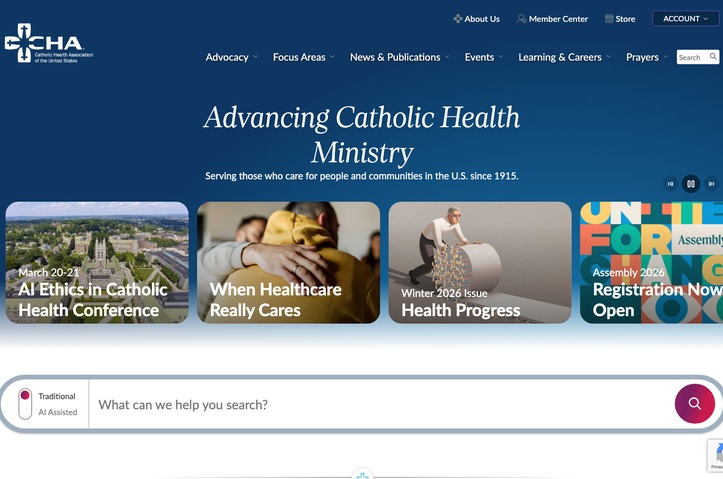The image size is (723, 479).
Task: Go to the Member Center
Action: pyautogui.click(x=558, y=19)
